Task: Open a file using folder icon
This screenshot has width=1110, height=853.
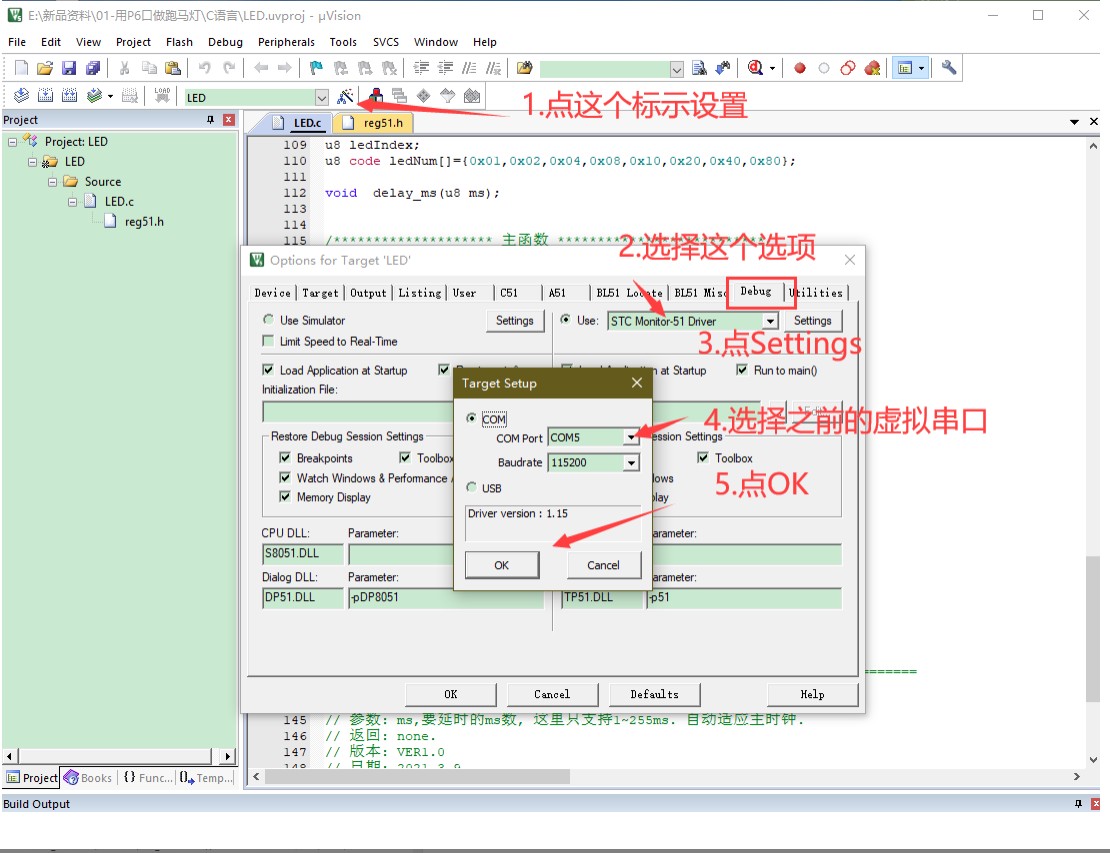Action: [45, 68]
